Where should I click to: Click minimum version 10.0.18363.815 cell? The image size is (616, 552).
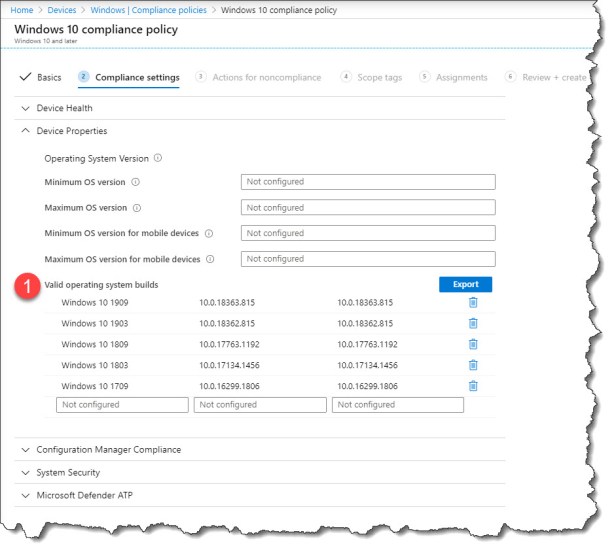(x=227, y=303)
